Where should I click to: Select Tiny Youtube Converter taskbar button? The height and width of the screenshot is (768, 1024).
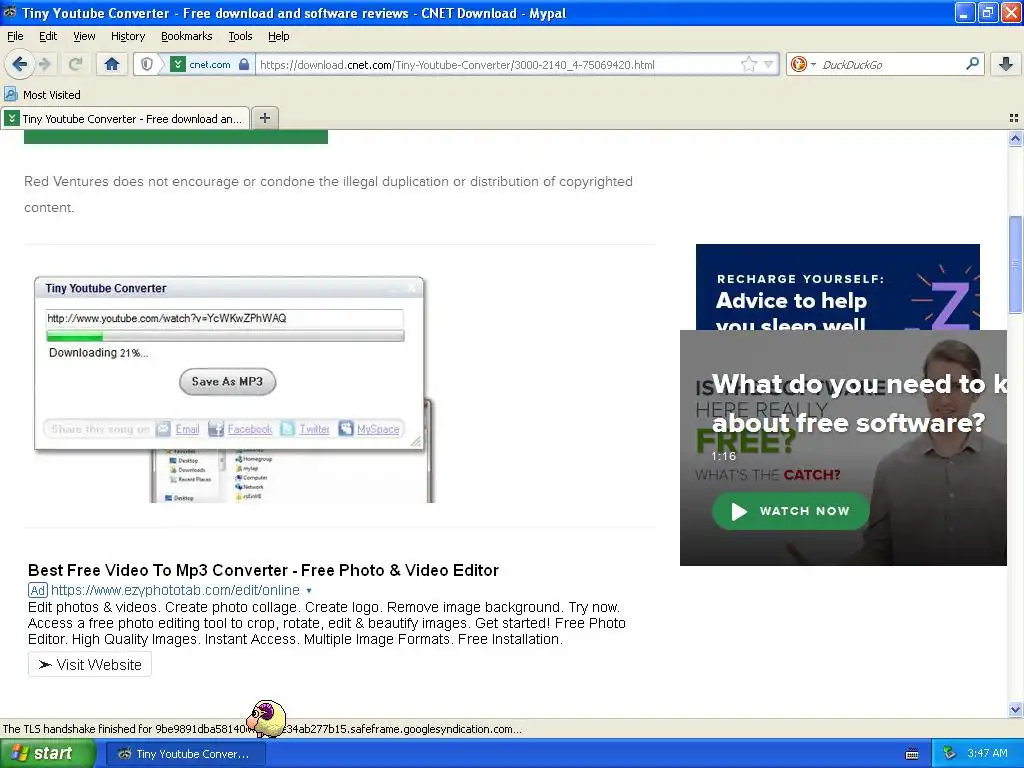click(x=185, y=754)
